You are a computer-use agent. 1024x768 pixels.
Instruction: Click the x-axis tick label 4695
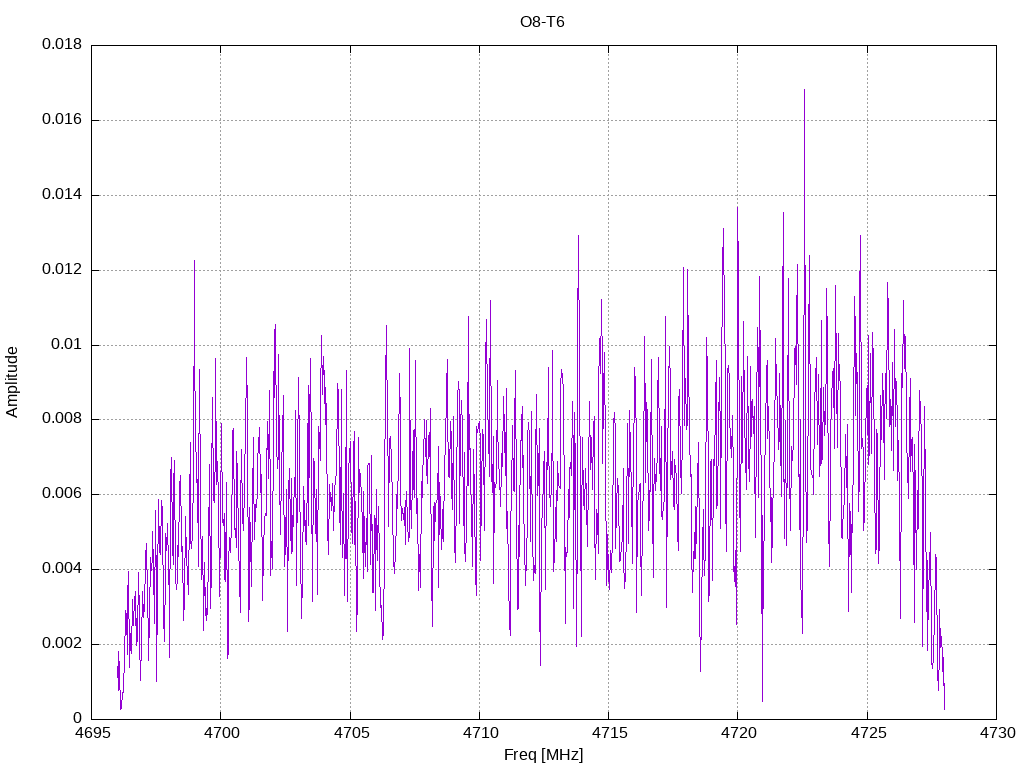click(91, 733)
